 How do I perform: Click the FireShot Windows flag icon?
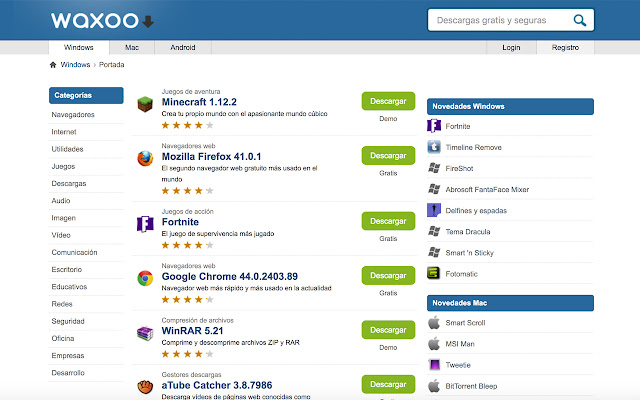434,168
